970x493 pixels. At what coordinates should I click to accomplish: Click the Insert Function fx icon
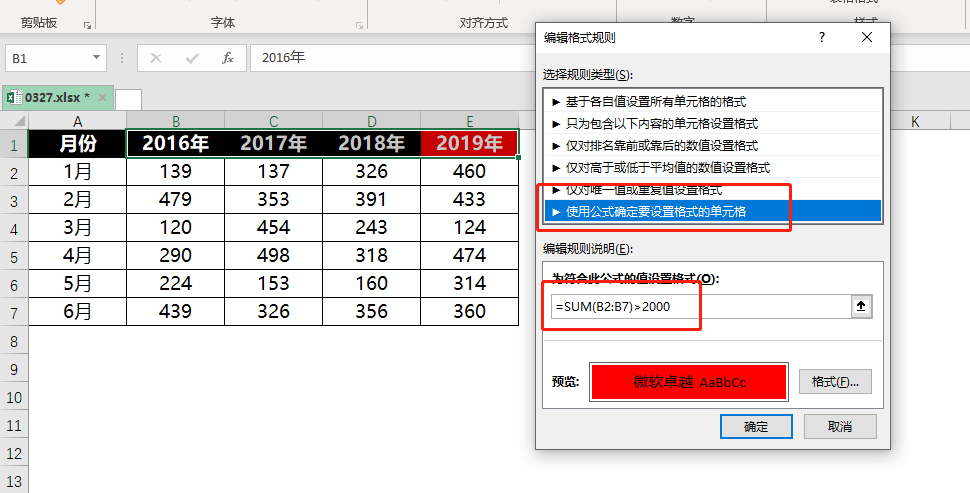tap(228, 58)
